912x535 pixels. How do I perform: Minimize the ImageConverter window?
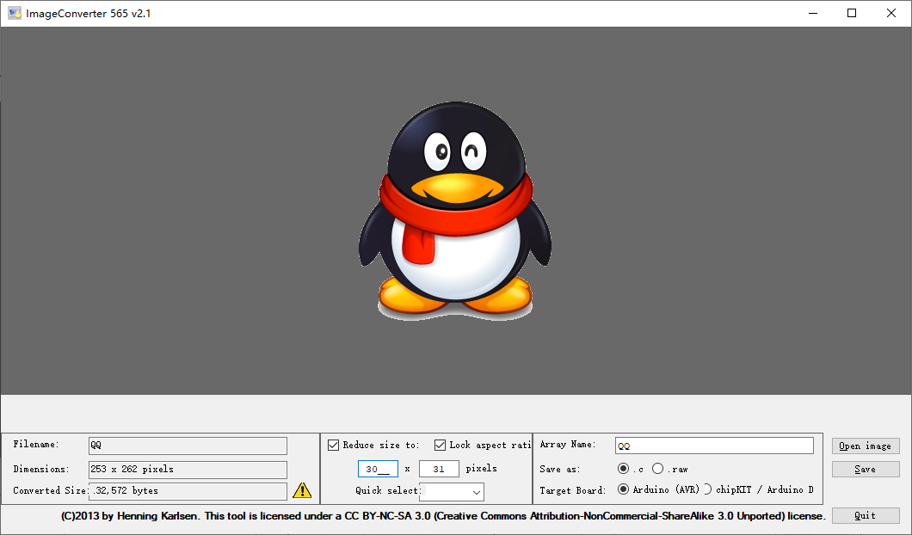(x=813, y=13)
